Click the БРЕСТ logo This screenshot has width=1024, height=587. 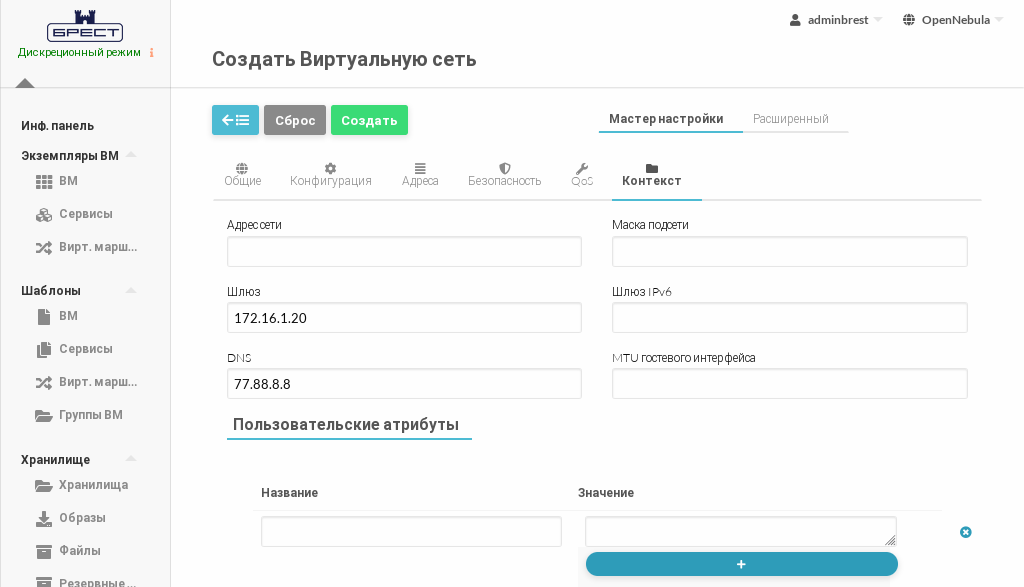pos(85,27)
